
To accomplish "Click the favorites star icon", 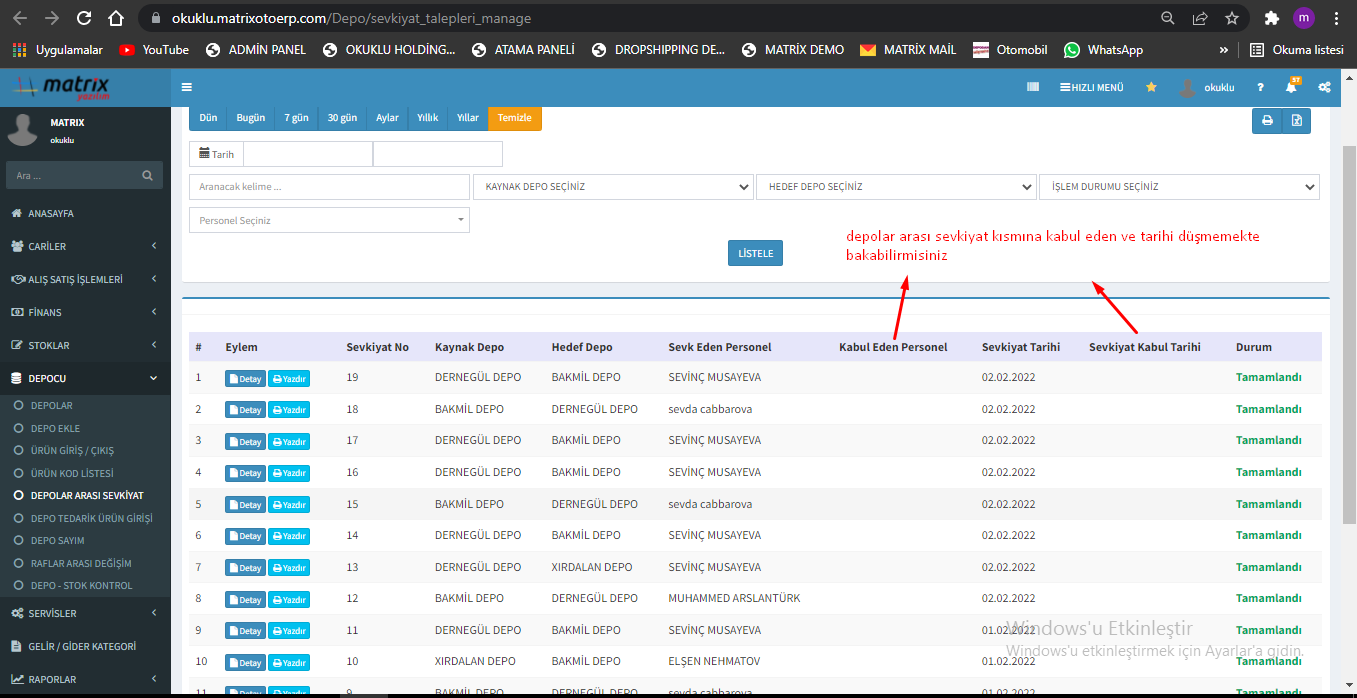I will click(1151, 87).
